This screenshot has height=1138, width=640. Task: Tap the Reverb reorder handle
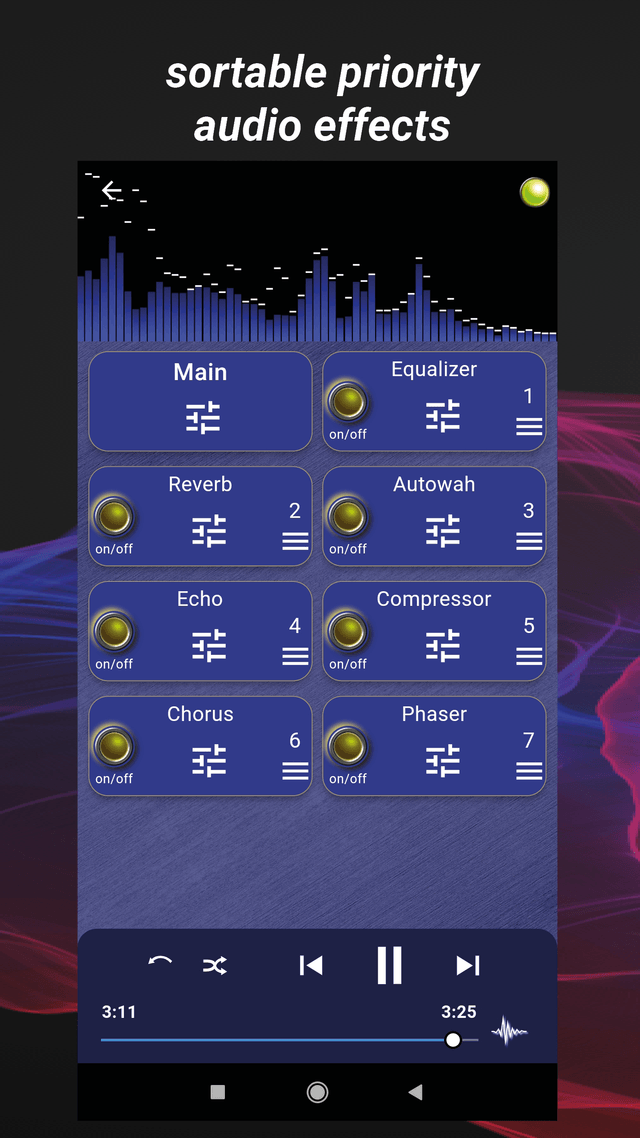[x=295, y=541]
